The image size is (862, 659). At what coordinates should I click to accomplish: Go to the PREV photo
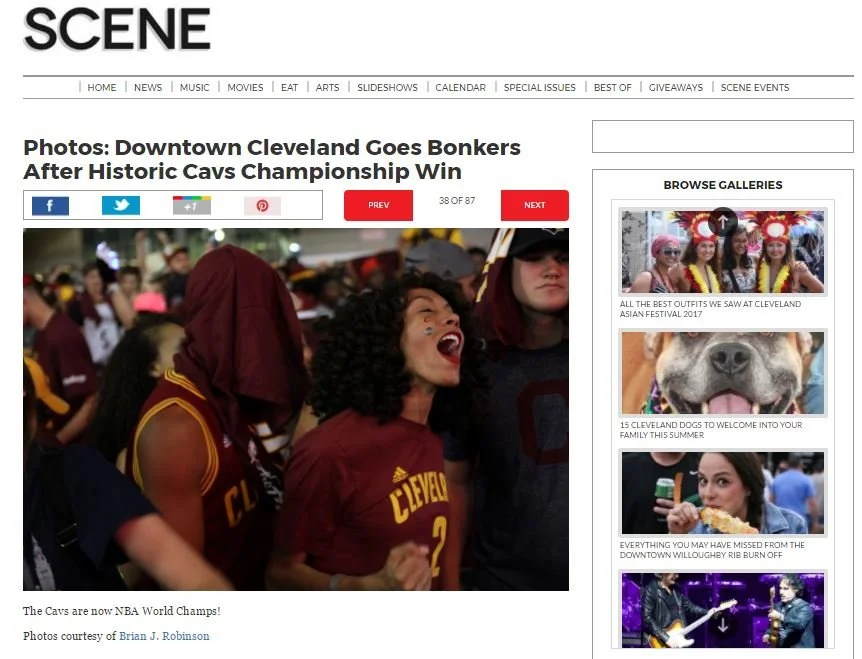[378, 205]
